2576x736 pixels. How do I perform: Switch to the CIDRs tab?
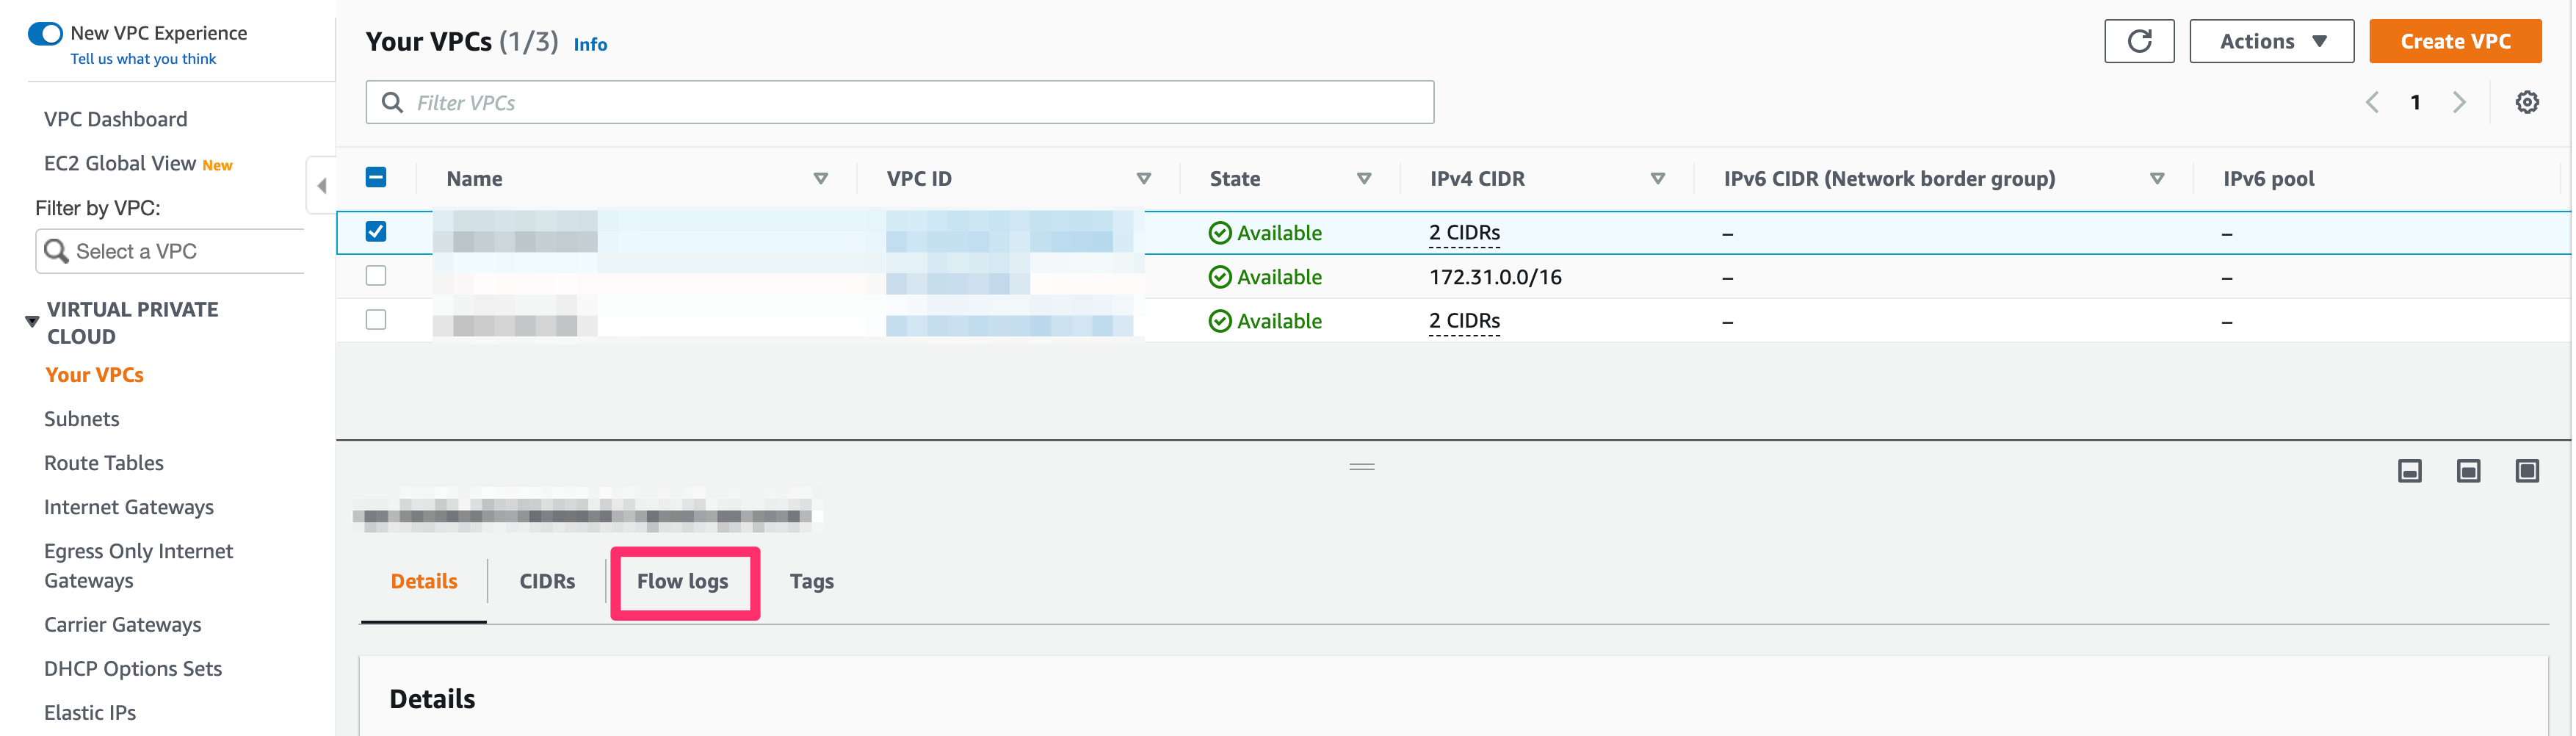click(x=547, y=582)
